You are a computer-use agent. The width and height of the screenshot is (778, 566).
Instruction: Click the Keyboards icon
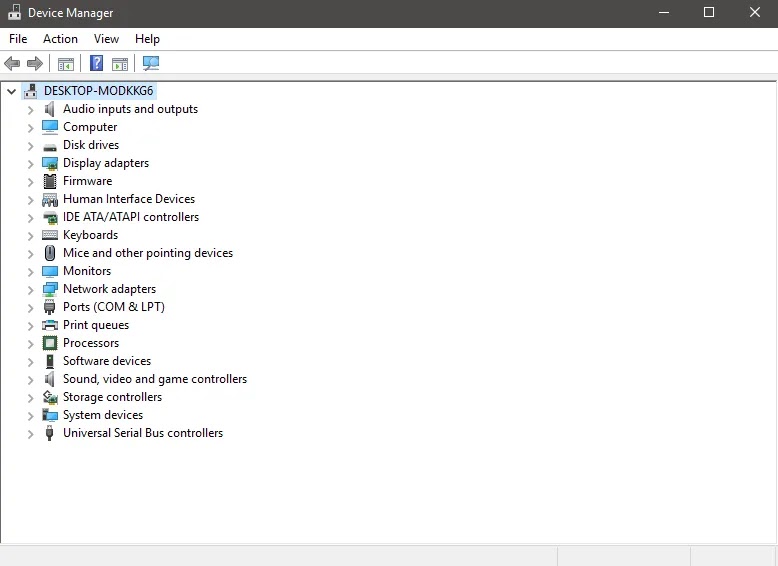tap(50, 235)
